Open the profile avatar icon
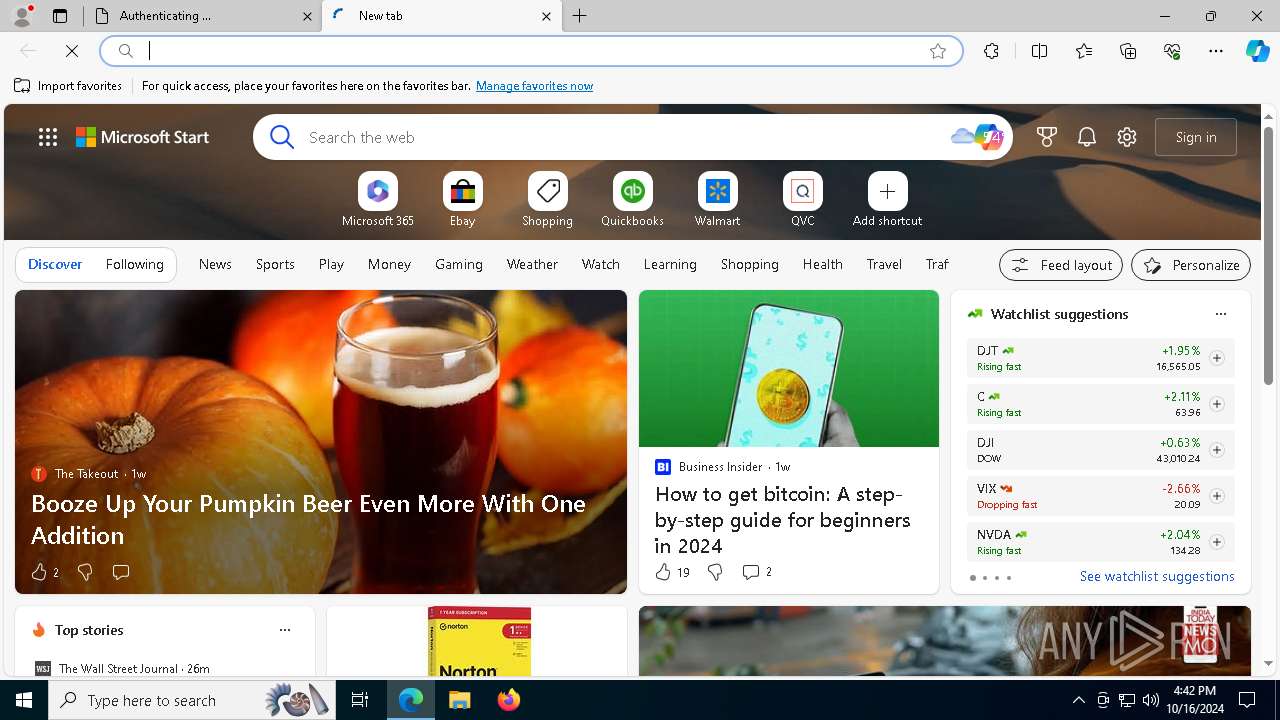The height and width of the screenshot is (720, 1280). click(21, 16)
